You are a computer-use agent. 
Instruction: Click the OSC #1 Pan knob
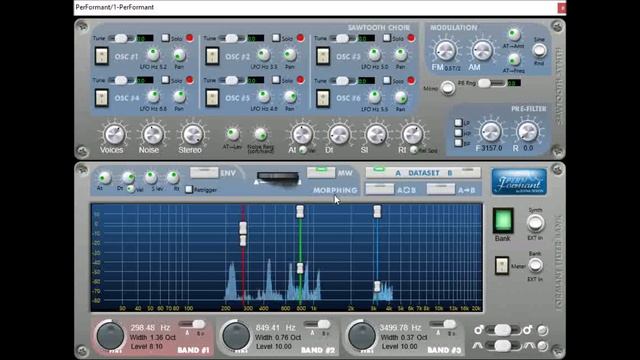coord(179,55)
